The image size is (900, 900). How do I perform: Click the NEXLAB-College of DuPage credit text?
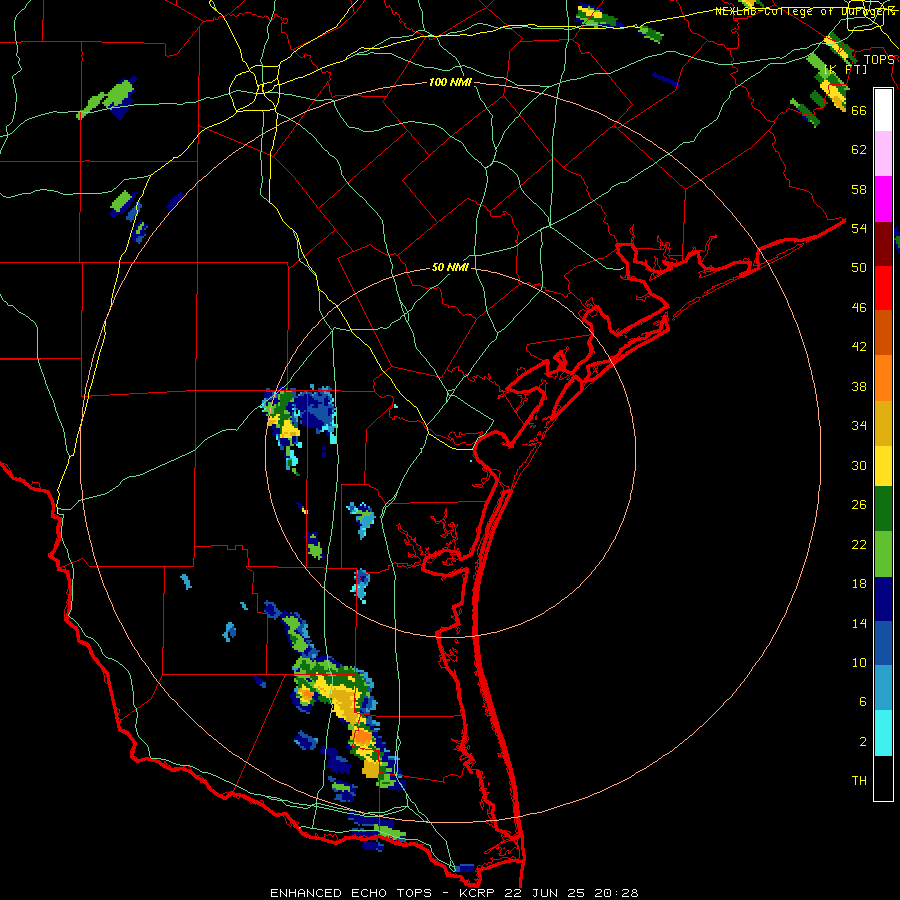tap(805, 11)
